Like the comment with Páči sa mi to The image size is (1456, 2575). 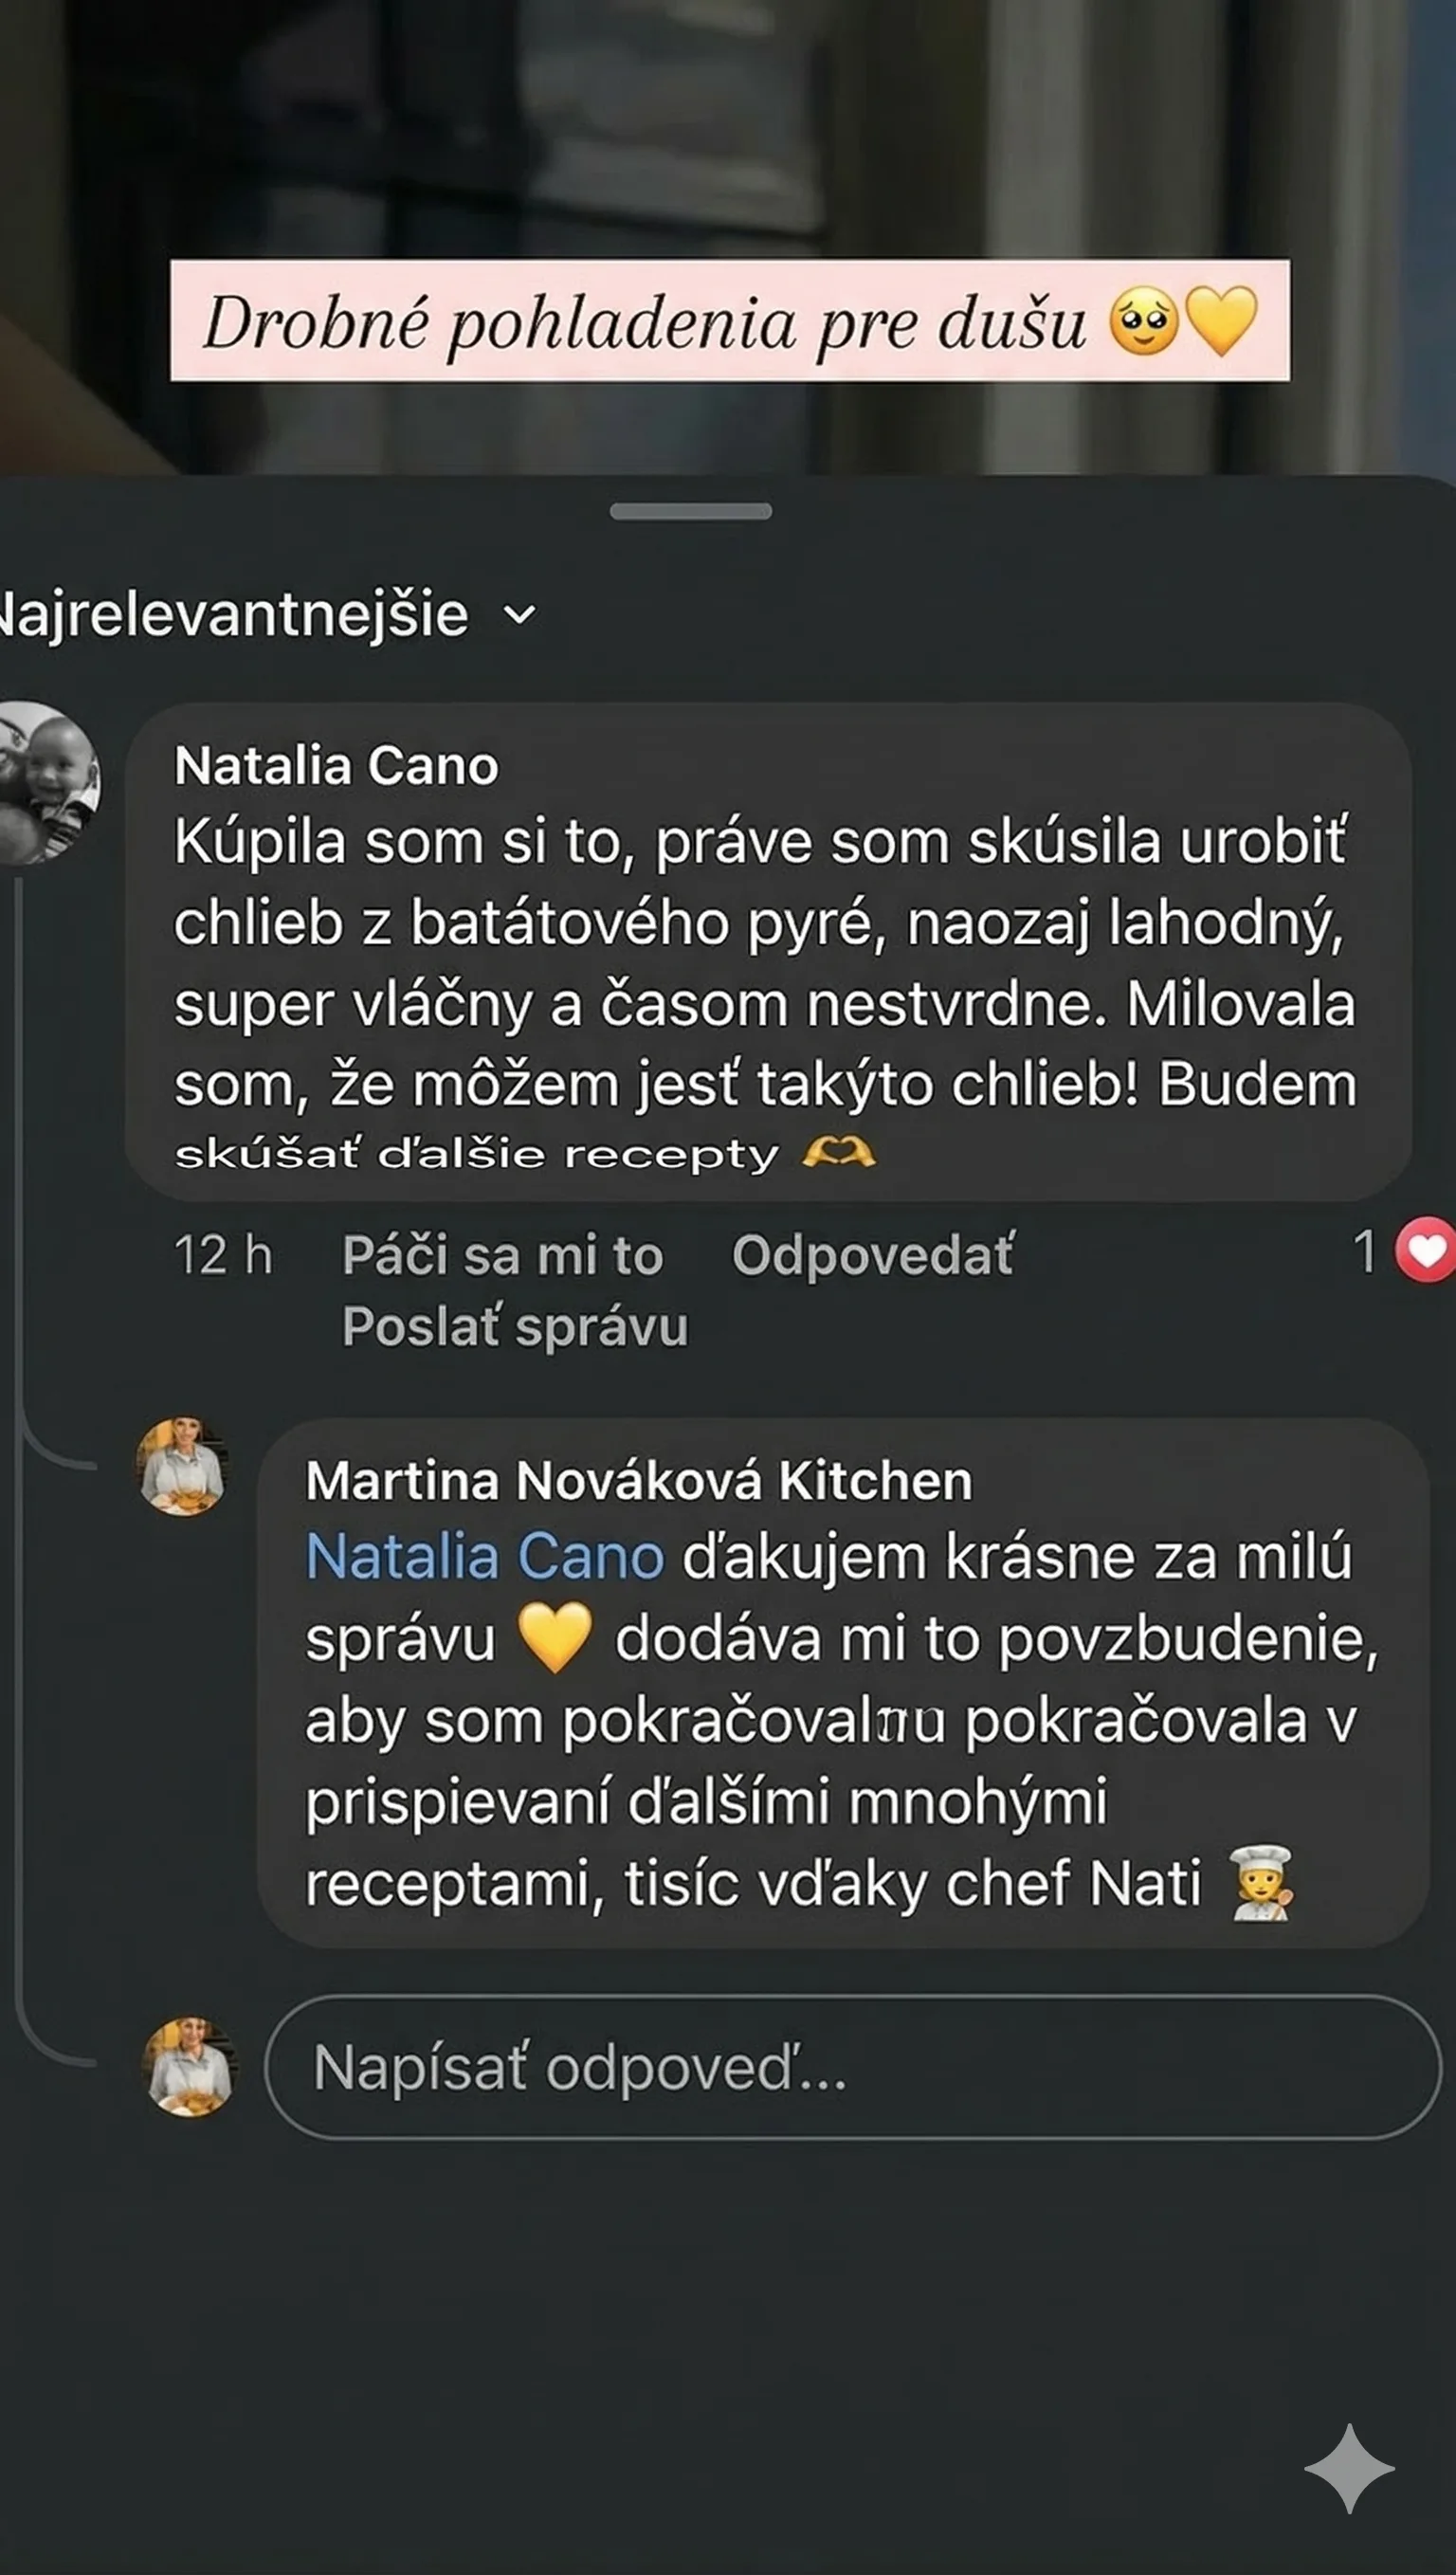click(502, 1255)
